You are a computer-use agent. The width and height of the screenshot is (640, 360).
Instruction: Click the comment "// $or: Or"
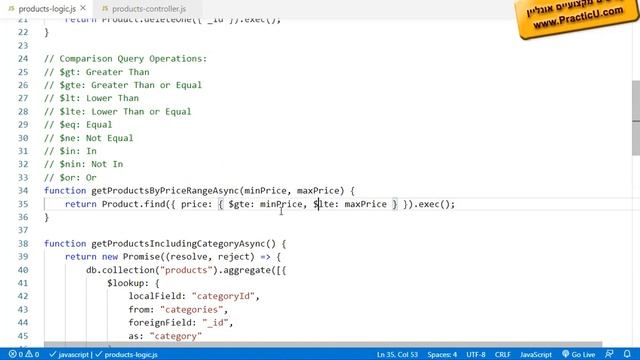click(70, 178)
